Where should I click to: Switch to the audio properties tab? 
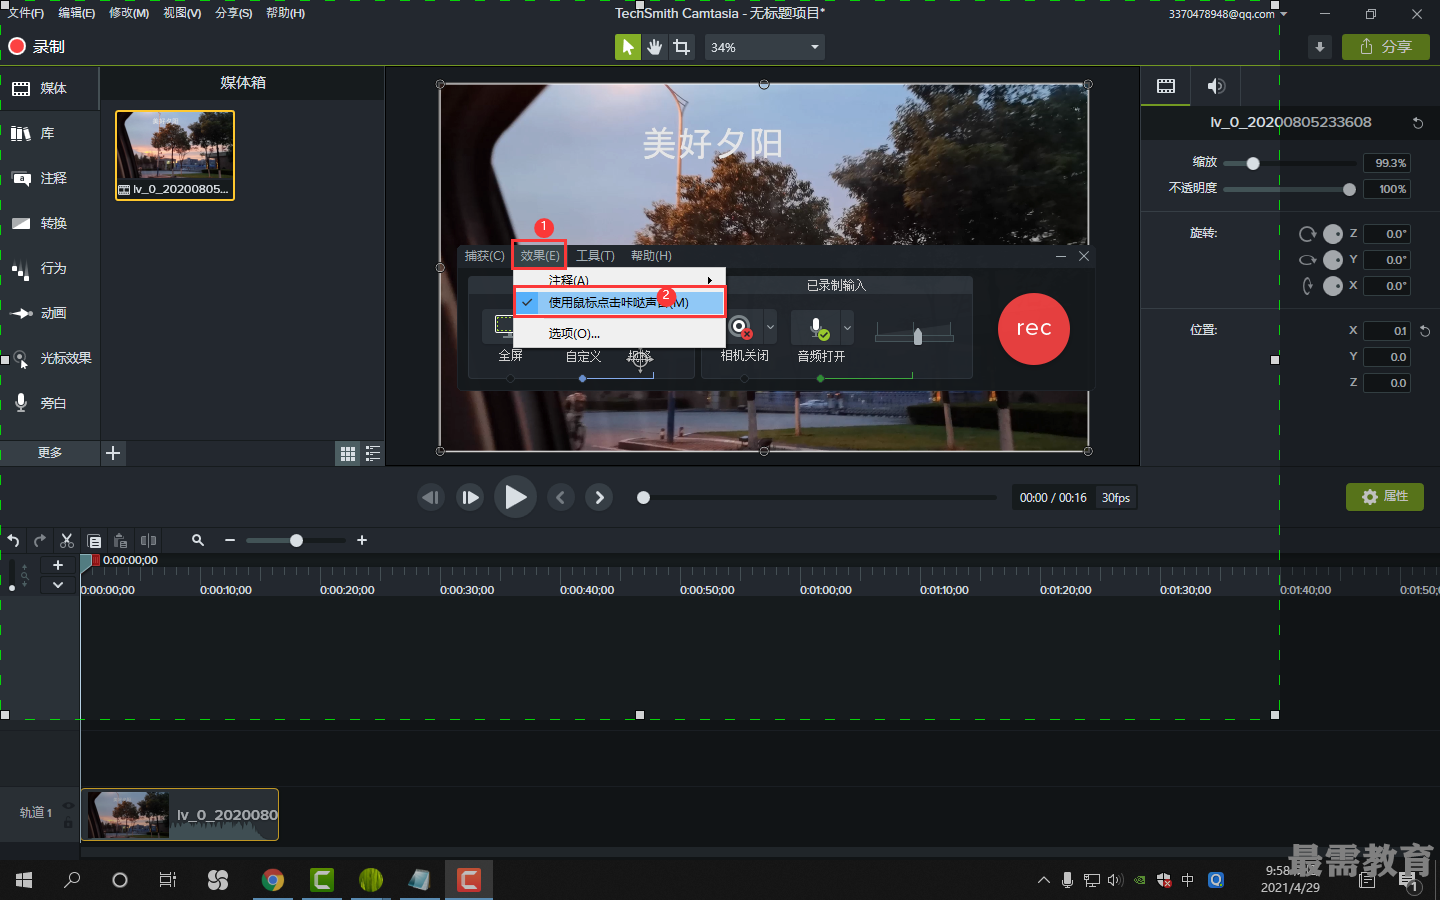[x=1216, y=86]
